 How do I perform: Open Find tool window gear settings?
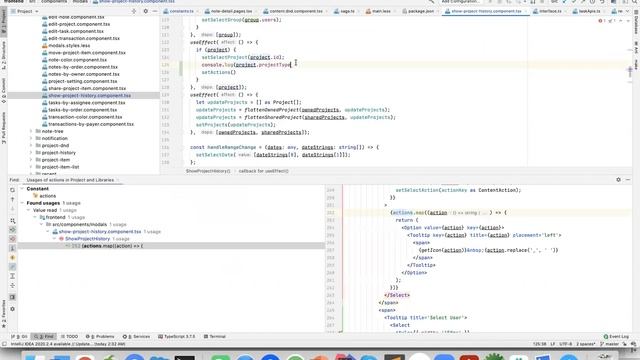[x=618, y=180]
